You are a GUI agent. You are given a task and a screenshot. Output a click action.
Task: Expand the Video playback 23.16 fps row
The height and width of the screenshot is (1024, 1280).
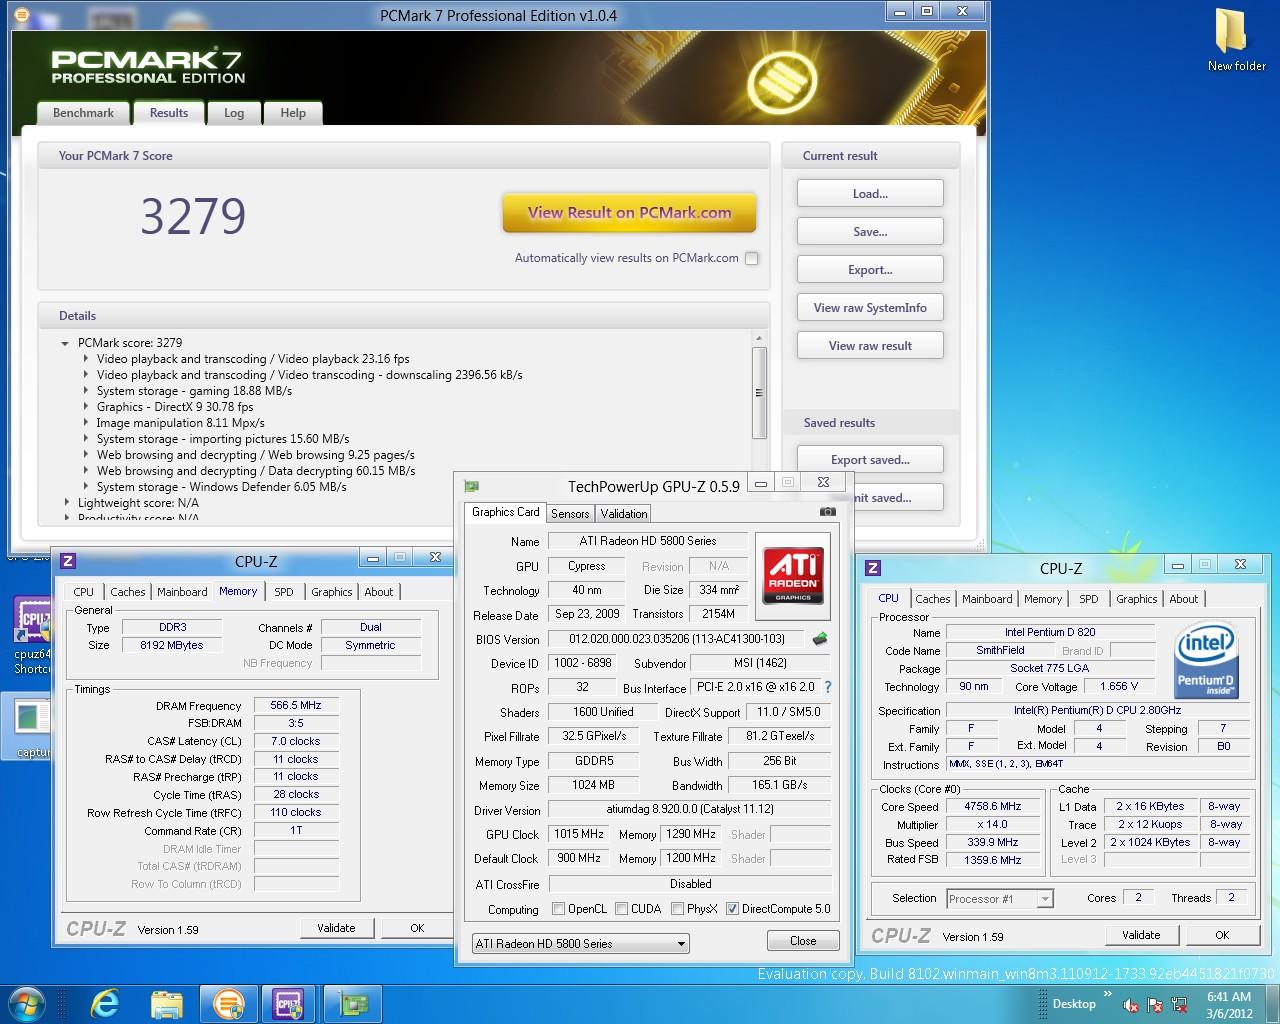tap(85, 359)
